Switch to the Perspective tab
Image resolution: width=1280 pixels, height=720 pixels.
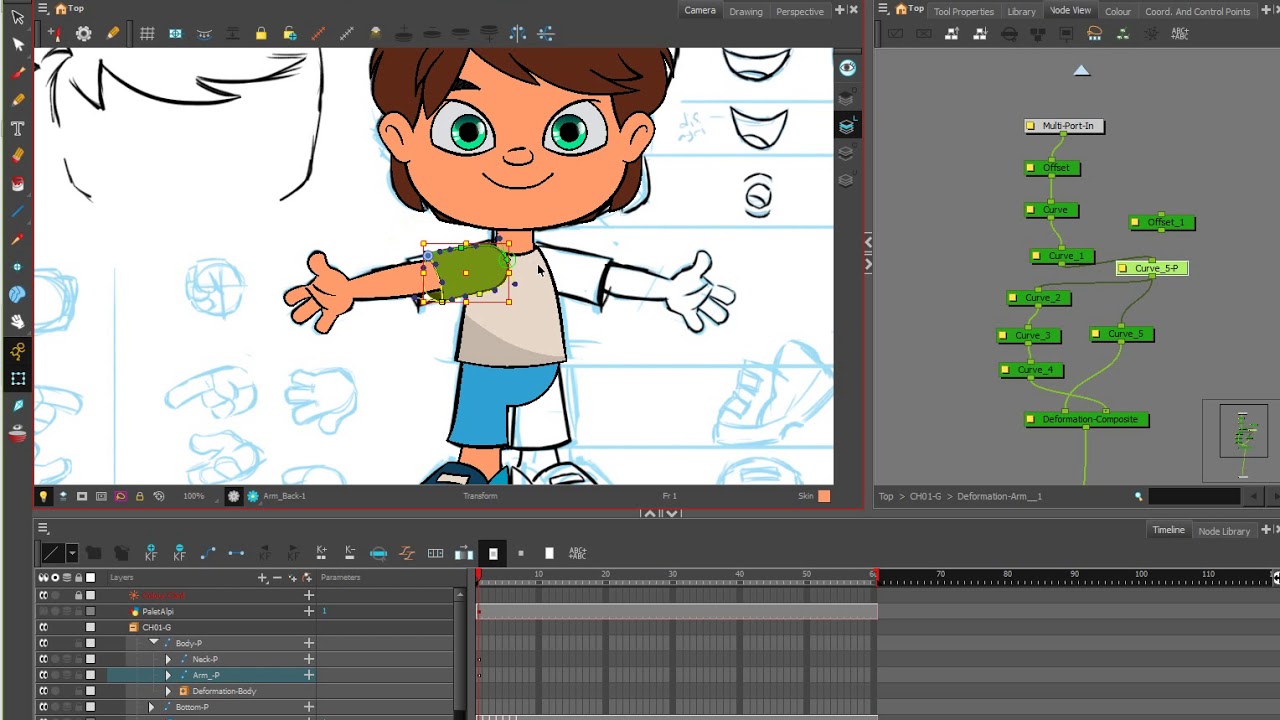[x=800, y=11]
